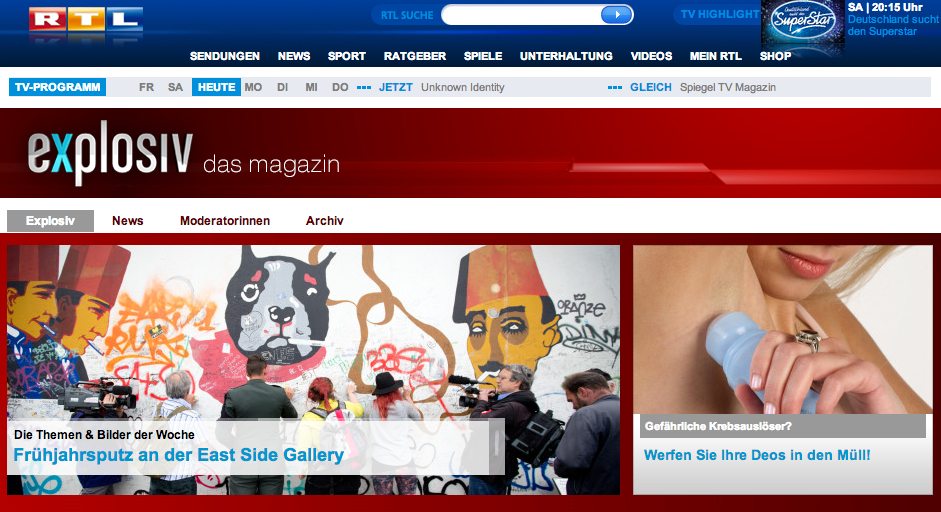Click the Jetzt label
This screenshot has width=941, height=512.
(395, 87)
